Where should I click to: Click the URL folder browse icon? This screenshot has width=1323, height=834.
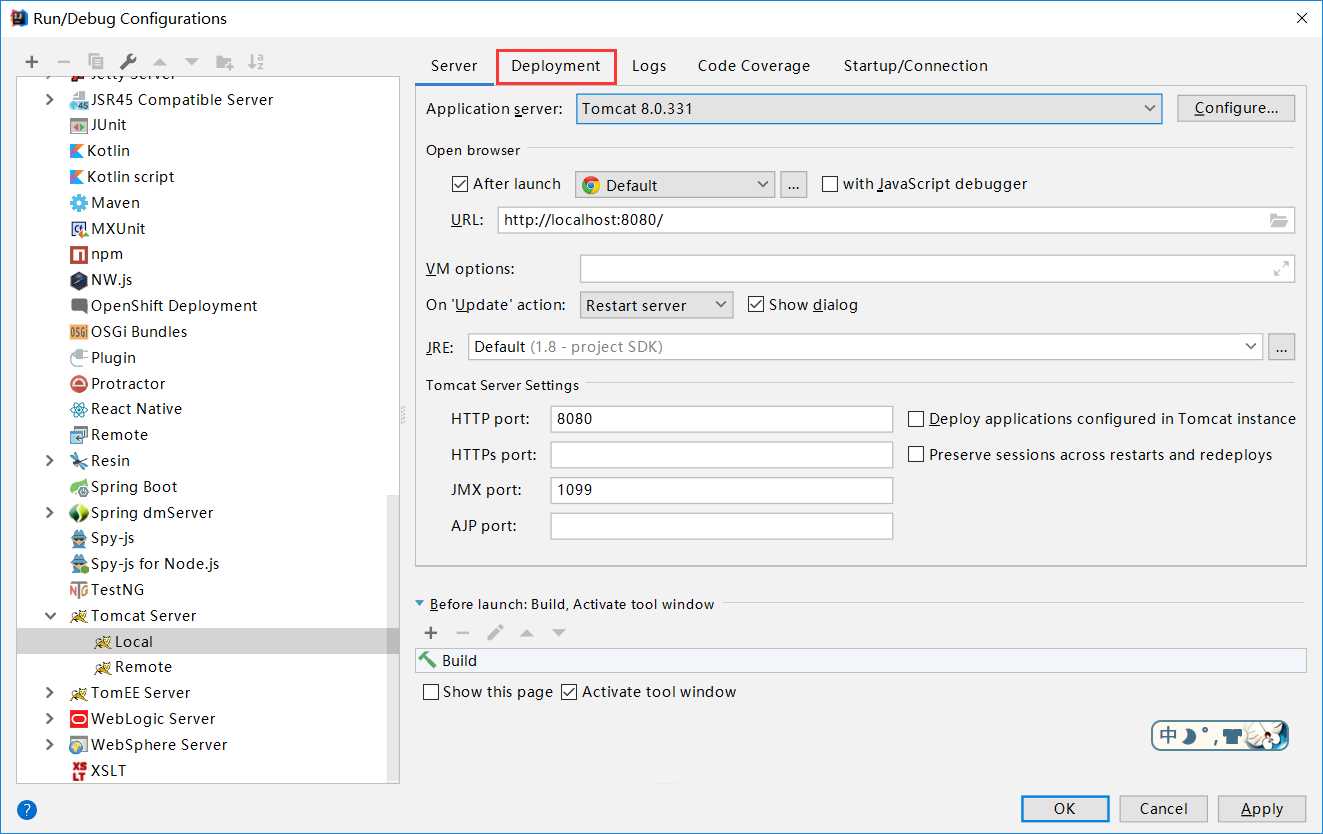click(x=1278, y=220)
